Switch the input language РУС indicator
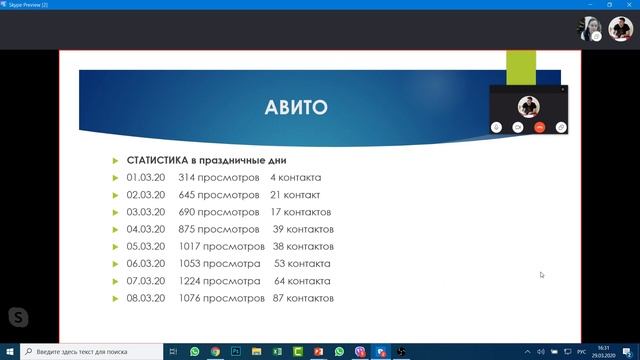This screenshot has width=640, height=360. point(581,352)
